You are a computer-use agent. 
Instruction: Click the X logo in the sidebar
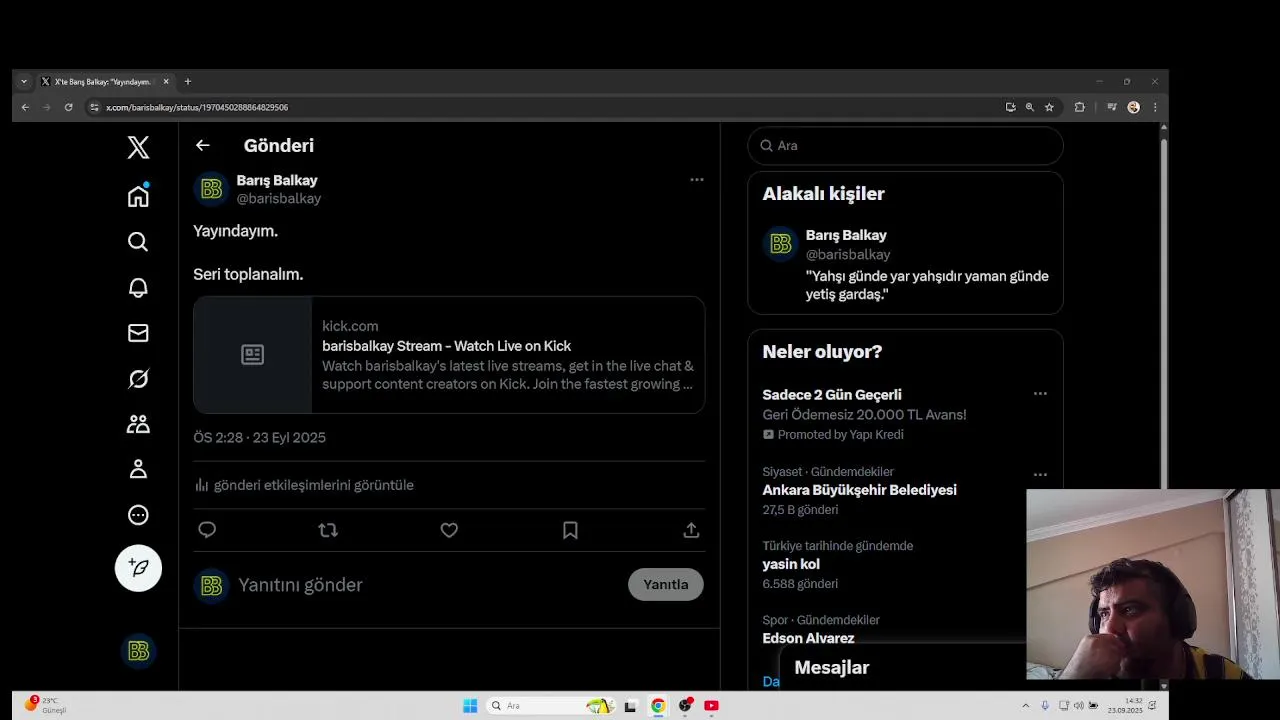pos(138,147)
